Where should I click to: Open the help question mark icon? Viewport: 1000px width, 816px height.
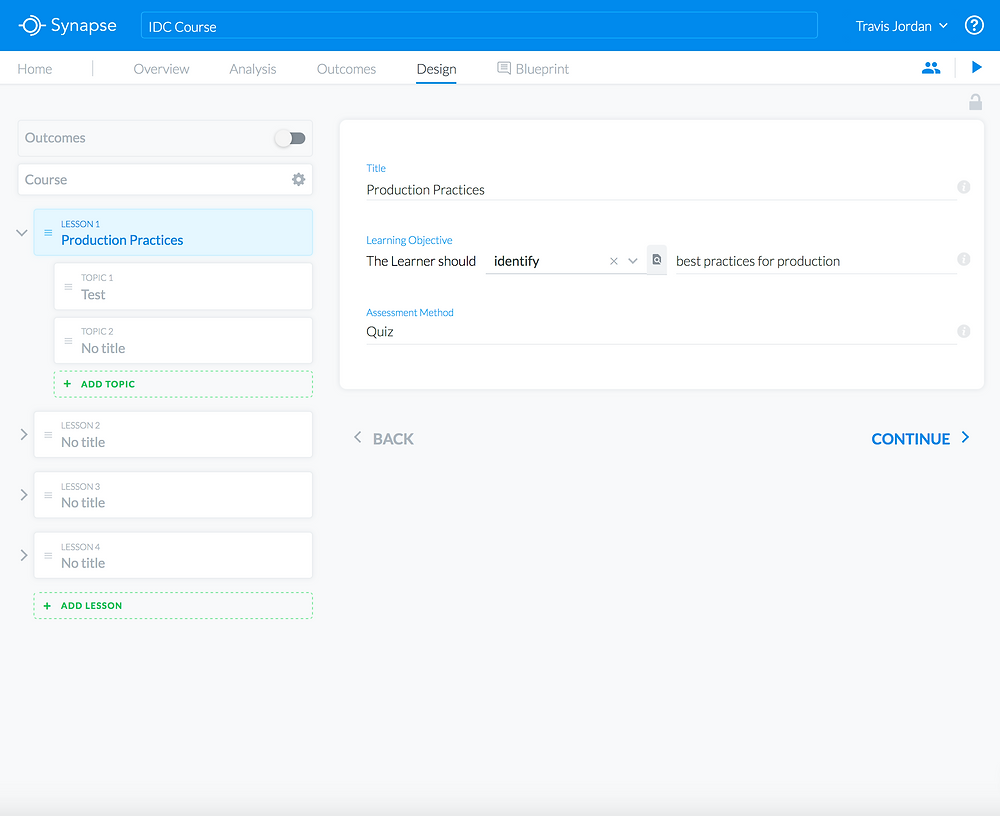coord(974,26)
